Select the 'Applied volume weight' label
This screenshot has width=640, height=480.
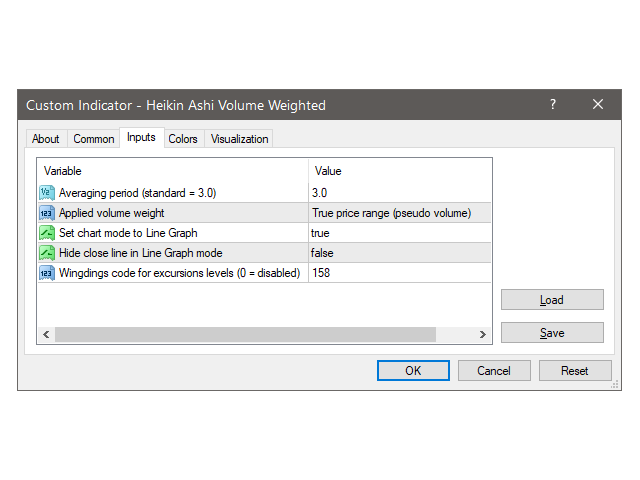[111, 213]
